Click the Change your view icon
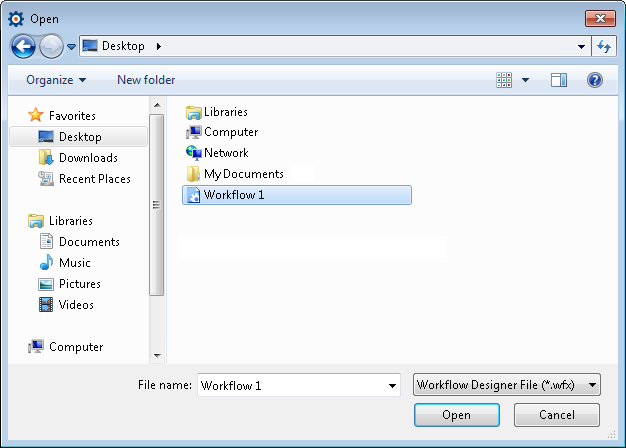 click(505, 80)
